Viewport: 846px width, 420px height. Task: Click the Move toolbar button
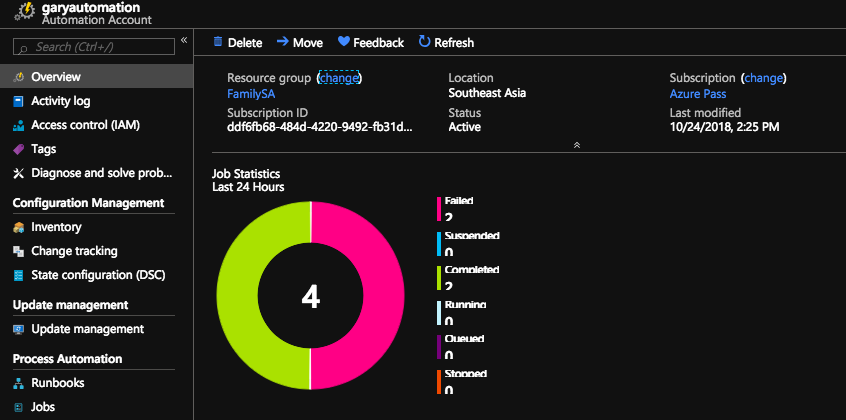(300, 43)
